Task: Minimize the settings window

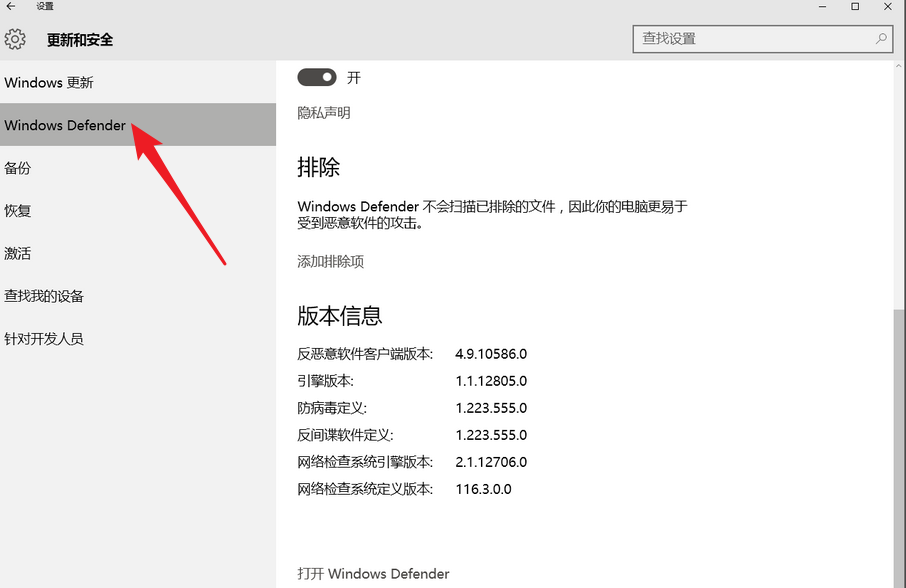Action: (822, 6)
